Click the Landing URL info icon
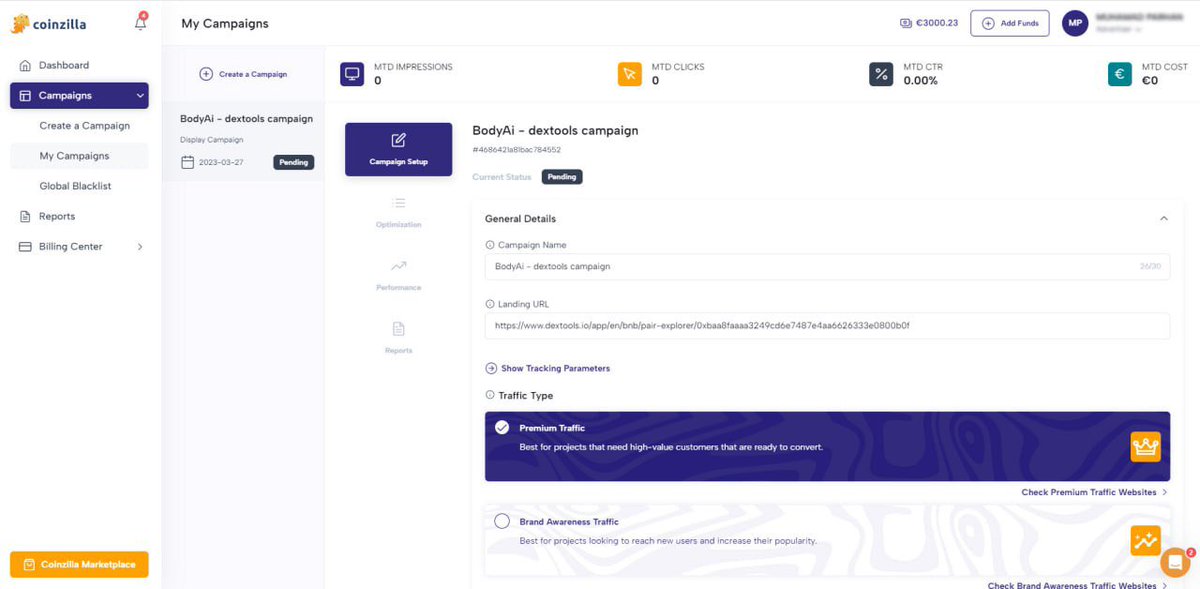Image resolution: width=1200 pixels, height=589 pixels. [x=489, y=304]
